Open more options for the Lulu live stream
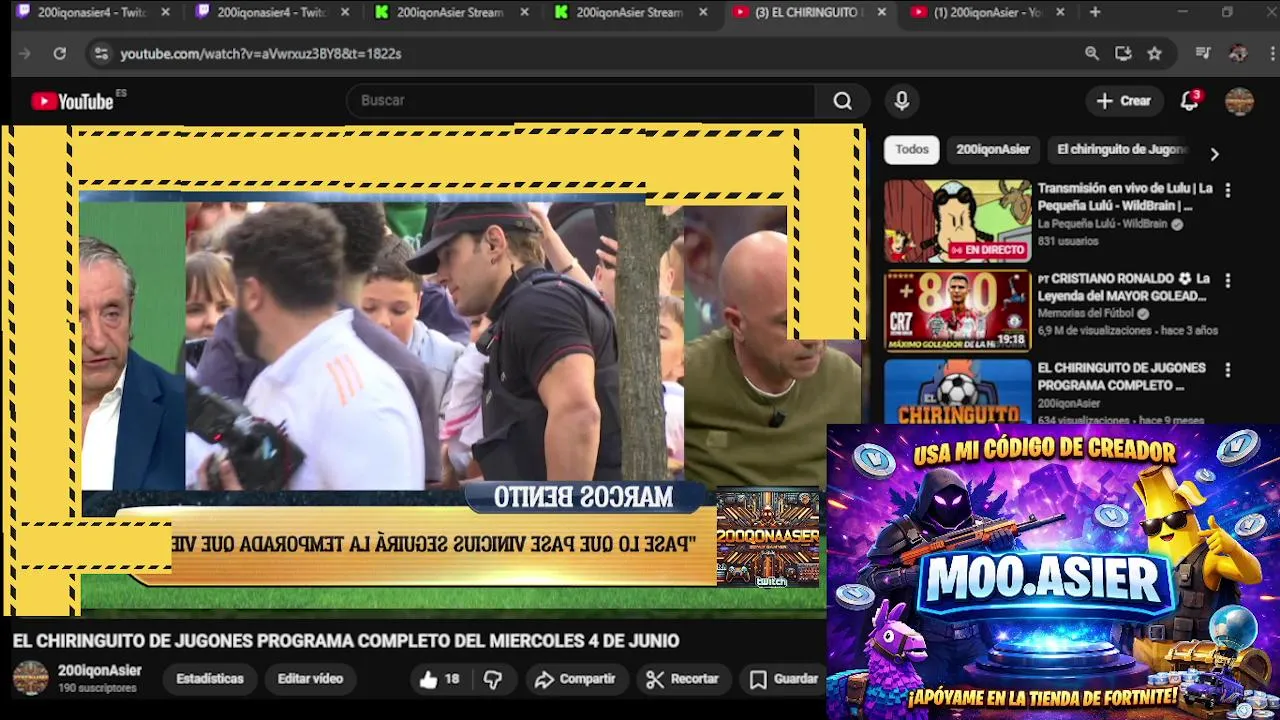The width and height of the screenshot is (1280, 720). pyautogui.click(x=1228, y=189)
